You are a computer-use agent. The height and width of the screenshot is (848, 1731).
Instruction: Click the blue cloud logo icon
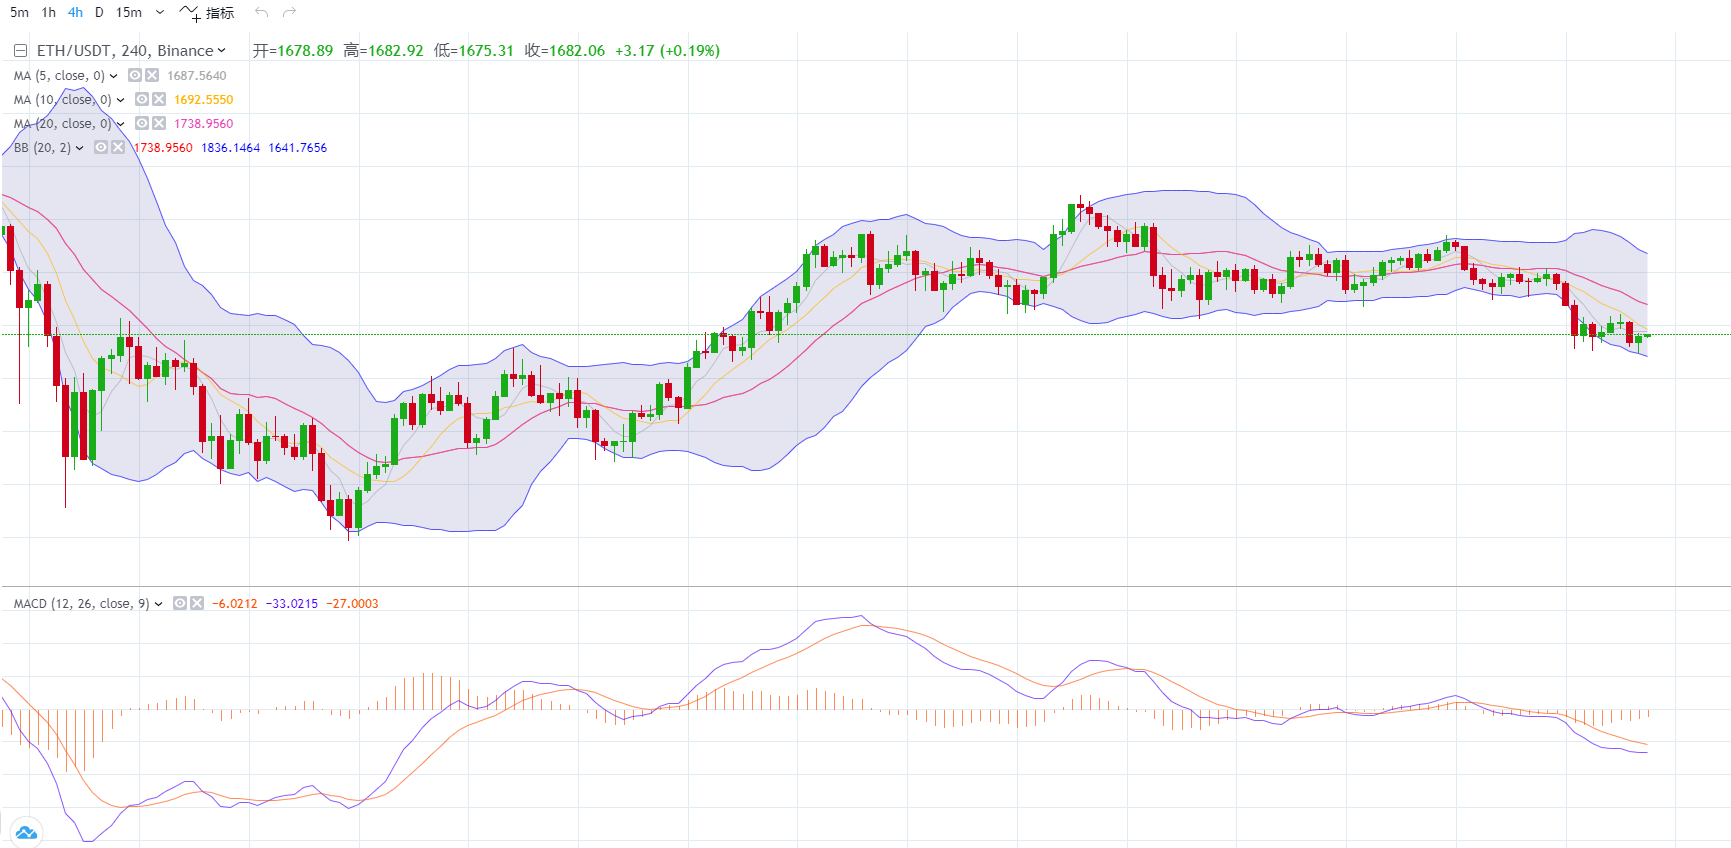pyautogui.click(x=26, y=832)
